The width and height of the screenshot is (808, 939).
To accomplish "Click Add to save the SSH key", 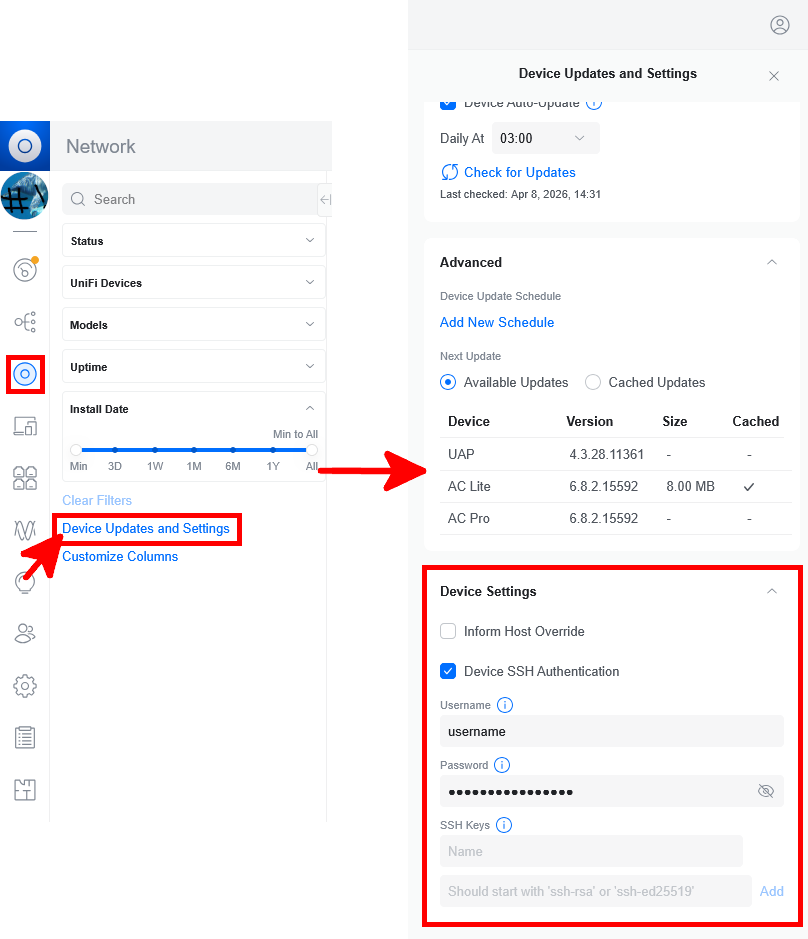I will click(771, 891).
